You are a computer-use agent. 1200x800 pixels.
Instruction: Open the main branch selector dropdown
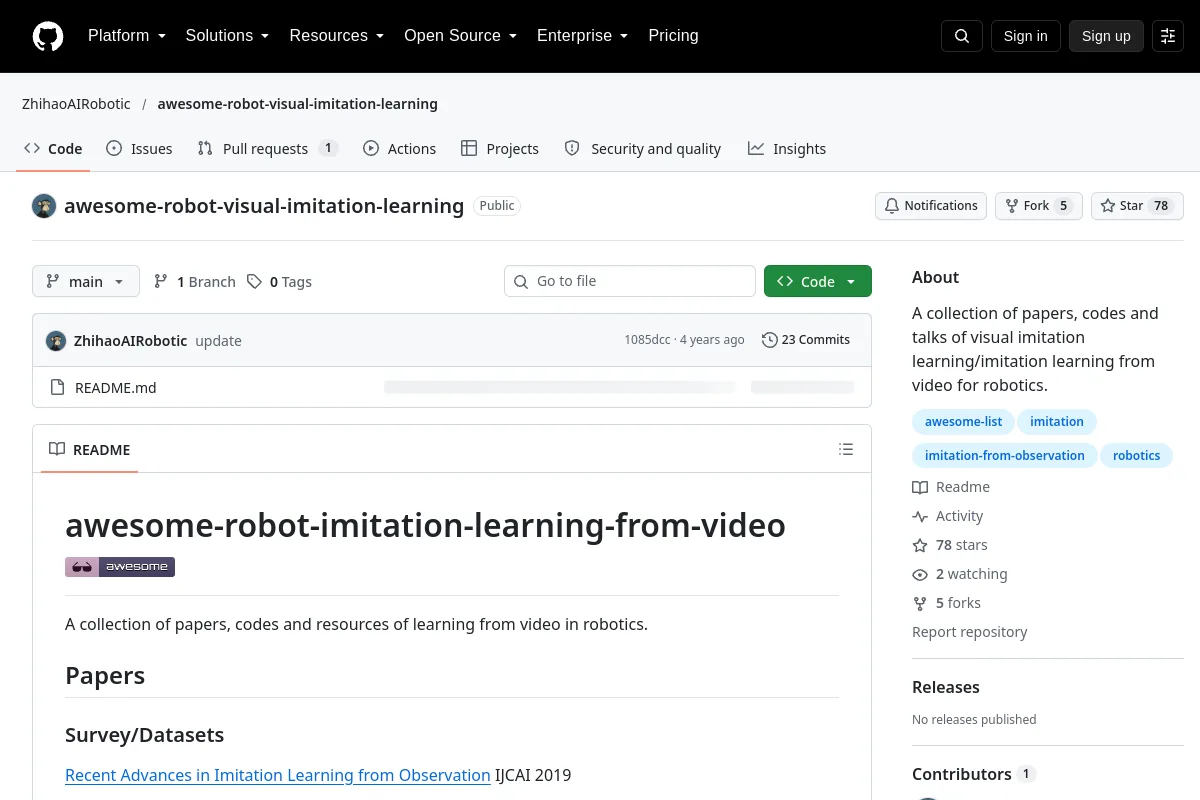(x=86, y=282)
